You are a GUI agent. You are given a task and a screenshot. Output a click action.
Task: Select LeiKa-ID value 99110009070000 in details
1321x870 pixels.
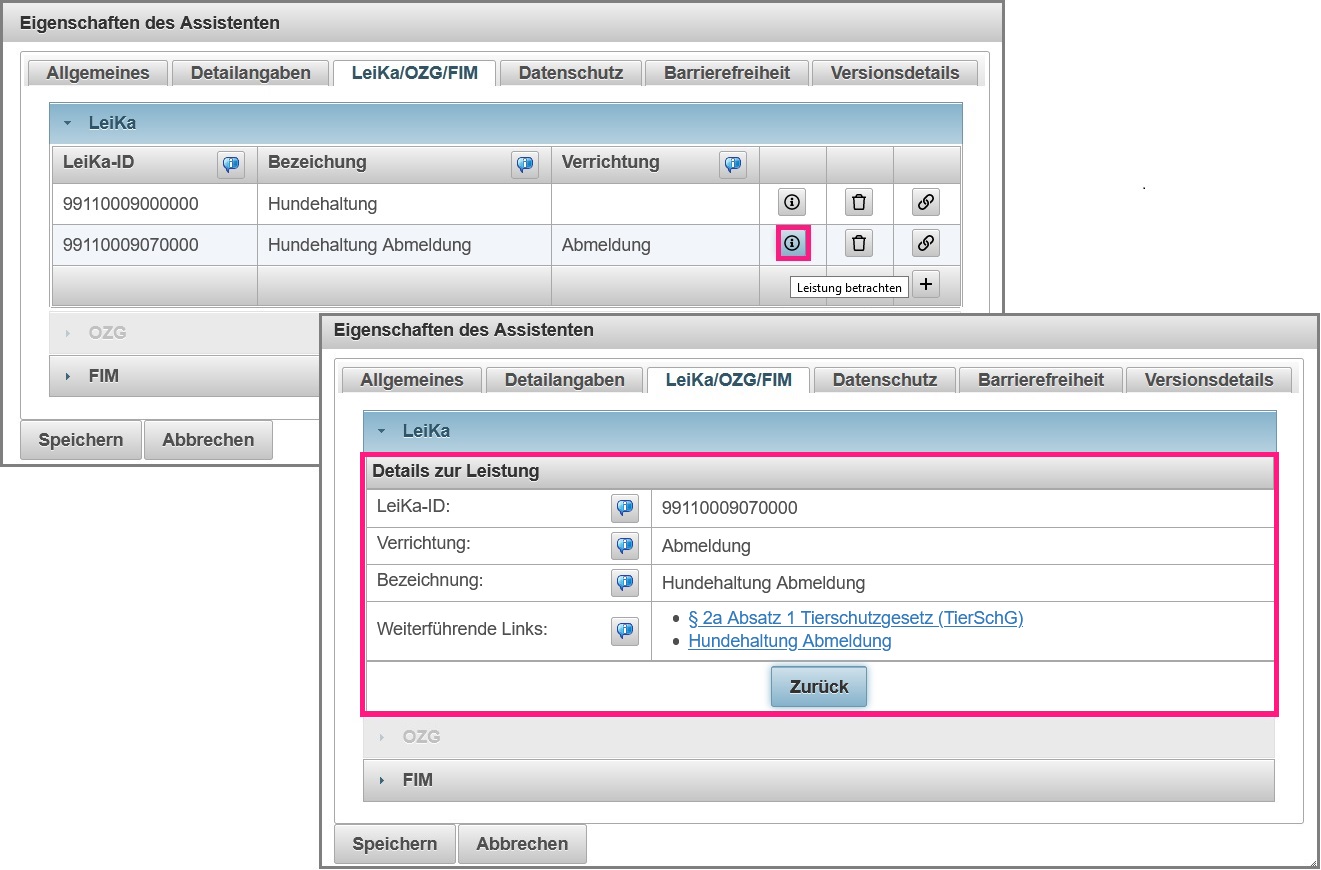tap(730, 508)
